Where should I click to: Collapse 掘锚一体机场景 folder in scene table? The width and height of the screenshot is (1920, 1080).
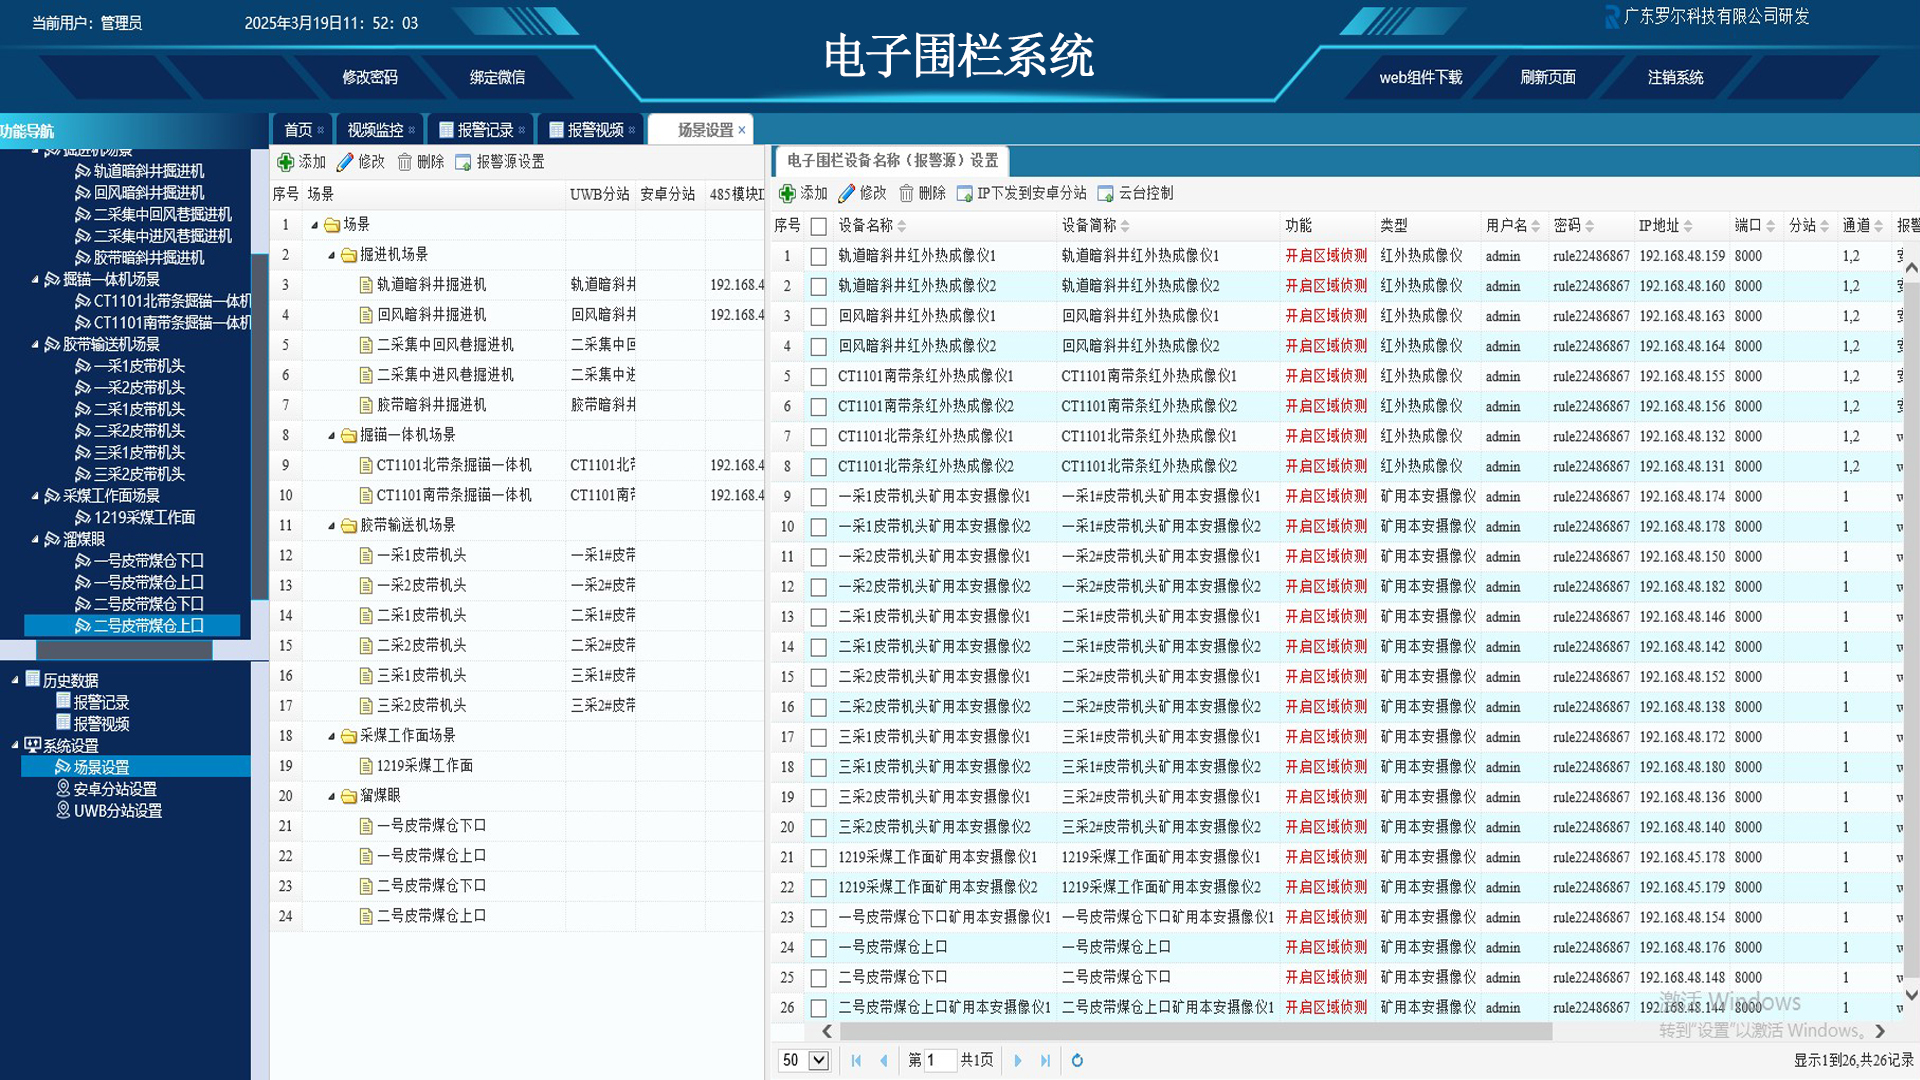pos(331,435)
